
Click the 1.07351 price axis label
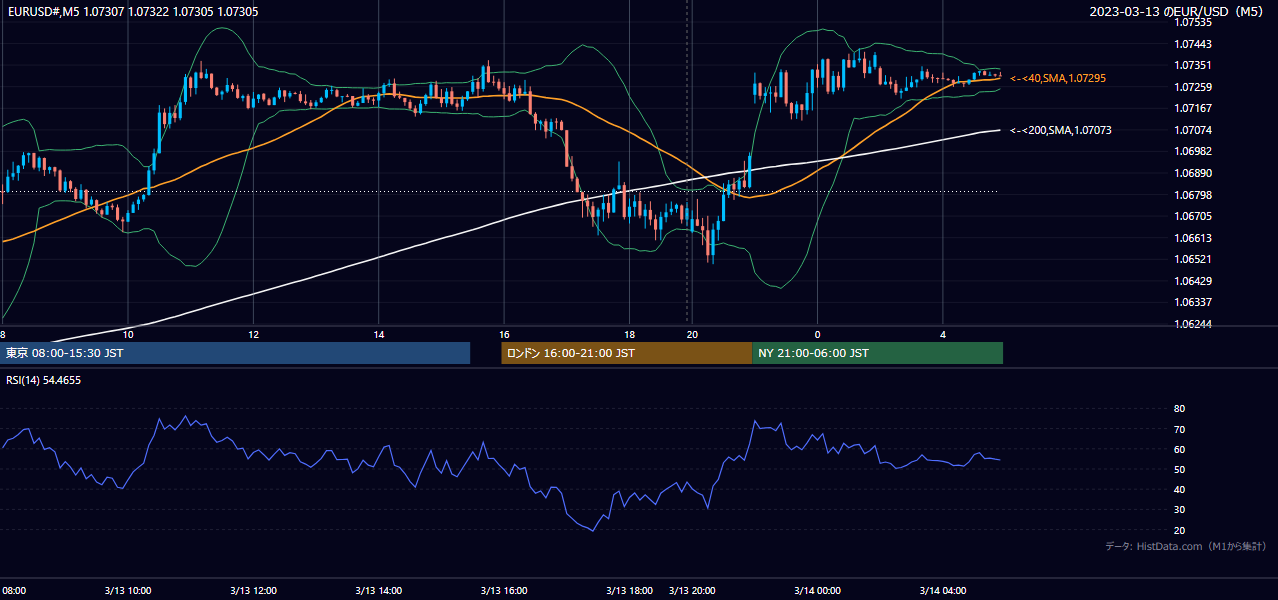1193,65
